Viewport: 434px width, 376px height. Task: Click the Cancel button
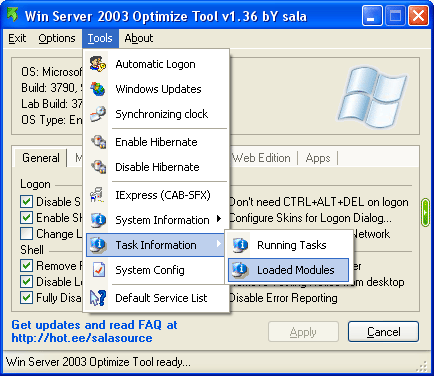click(x=383, y=332)
